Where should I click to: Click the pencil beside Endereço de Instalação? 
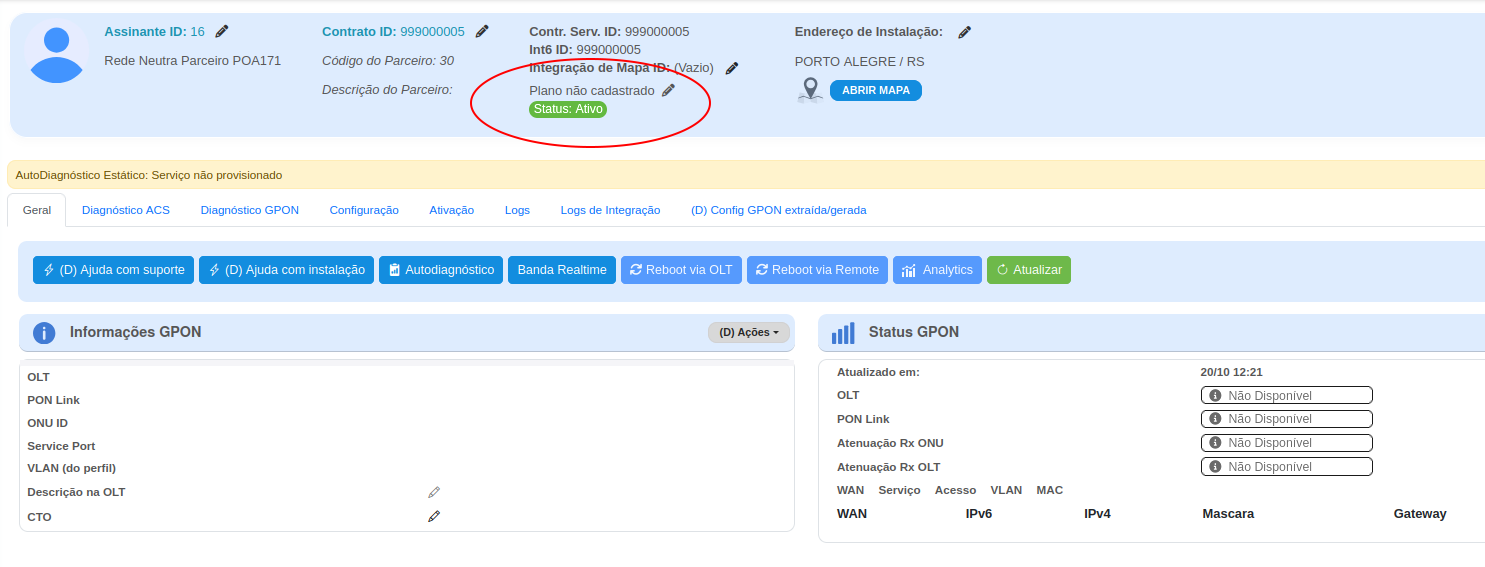pyautogui.click(x=964, y=32)
